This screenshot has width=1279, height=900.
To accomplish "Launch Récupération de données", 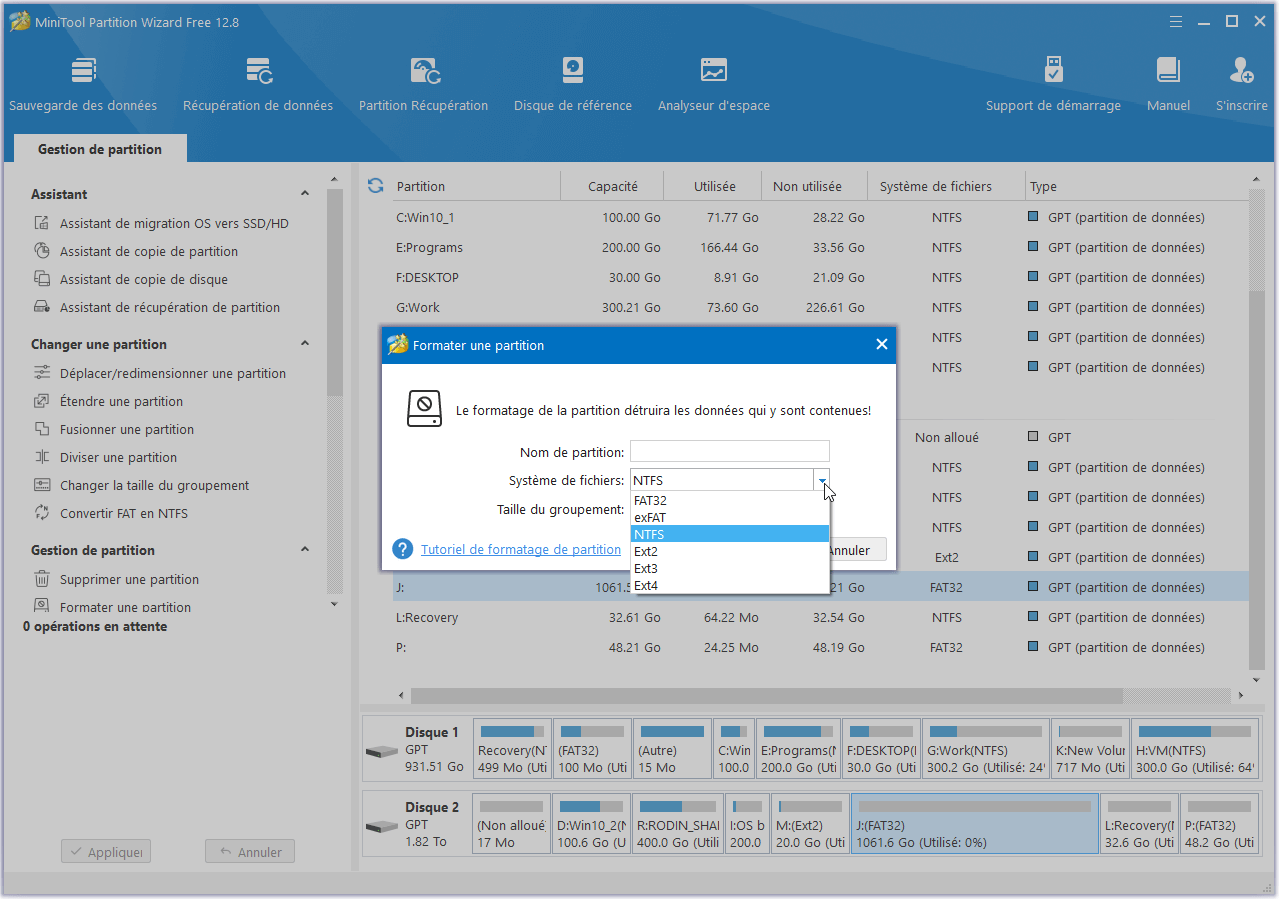I will [x=258, y=80].
